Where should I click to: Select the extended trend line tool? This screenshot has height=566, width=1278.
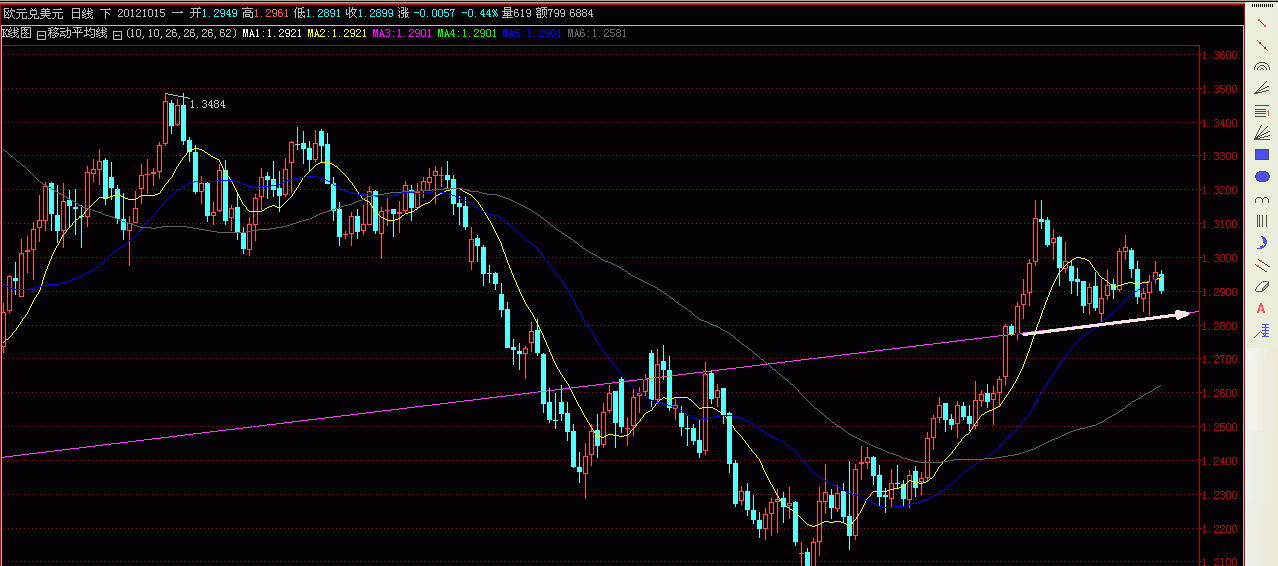[1261, 45]
